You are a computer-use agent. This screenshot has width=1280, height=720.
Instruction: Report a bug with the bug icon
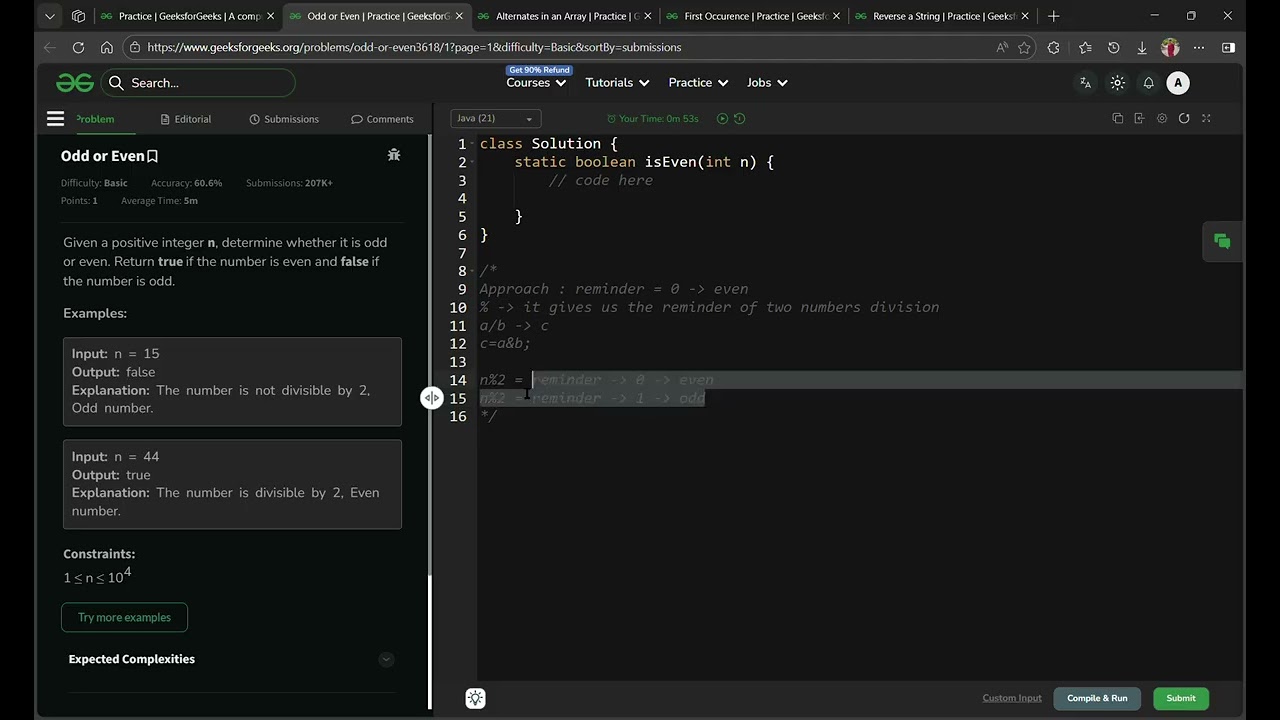point(394,155)
